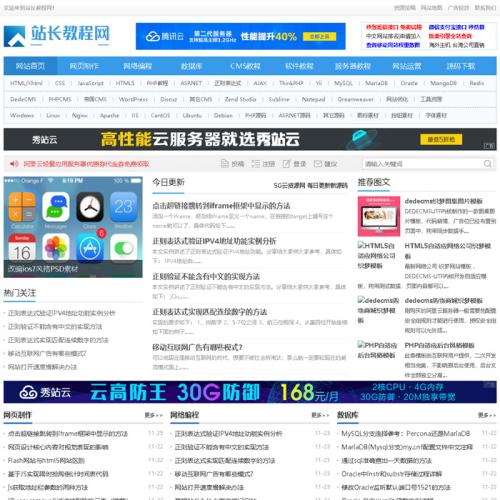Click the Nginx subcategory link
This screenshot has width=500, height=500.
click(80, 115)
